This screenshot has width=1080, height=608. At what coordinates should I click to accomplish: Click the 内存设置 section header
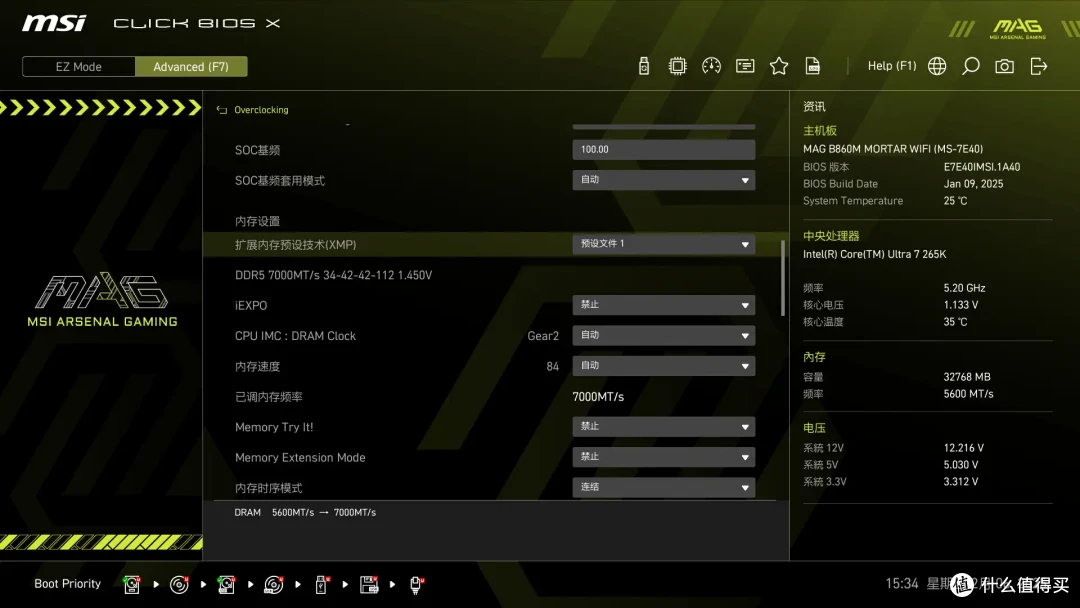[x=257, y=221]
